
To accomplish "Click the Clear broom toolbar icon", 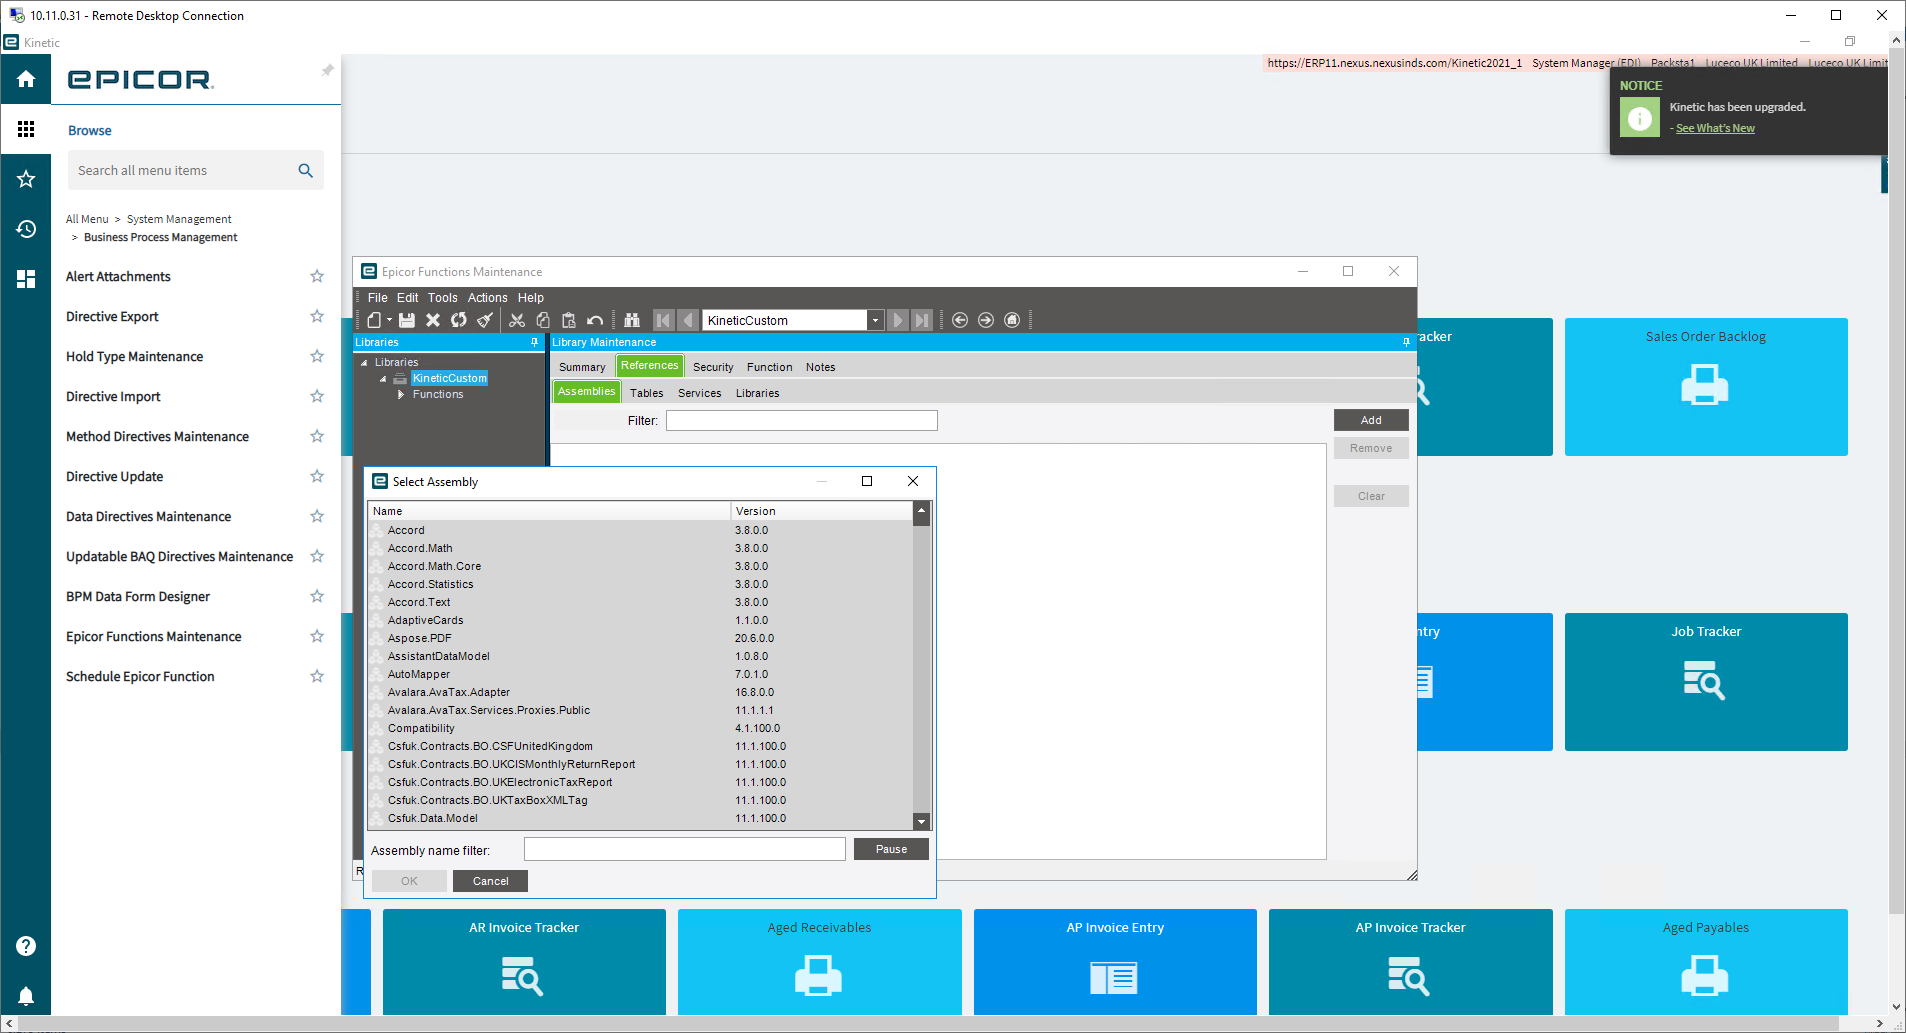I will click(485, 320).
